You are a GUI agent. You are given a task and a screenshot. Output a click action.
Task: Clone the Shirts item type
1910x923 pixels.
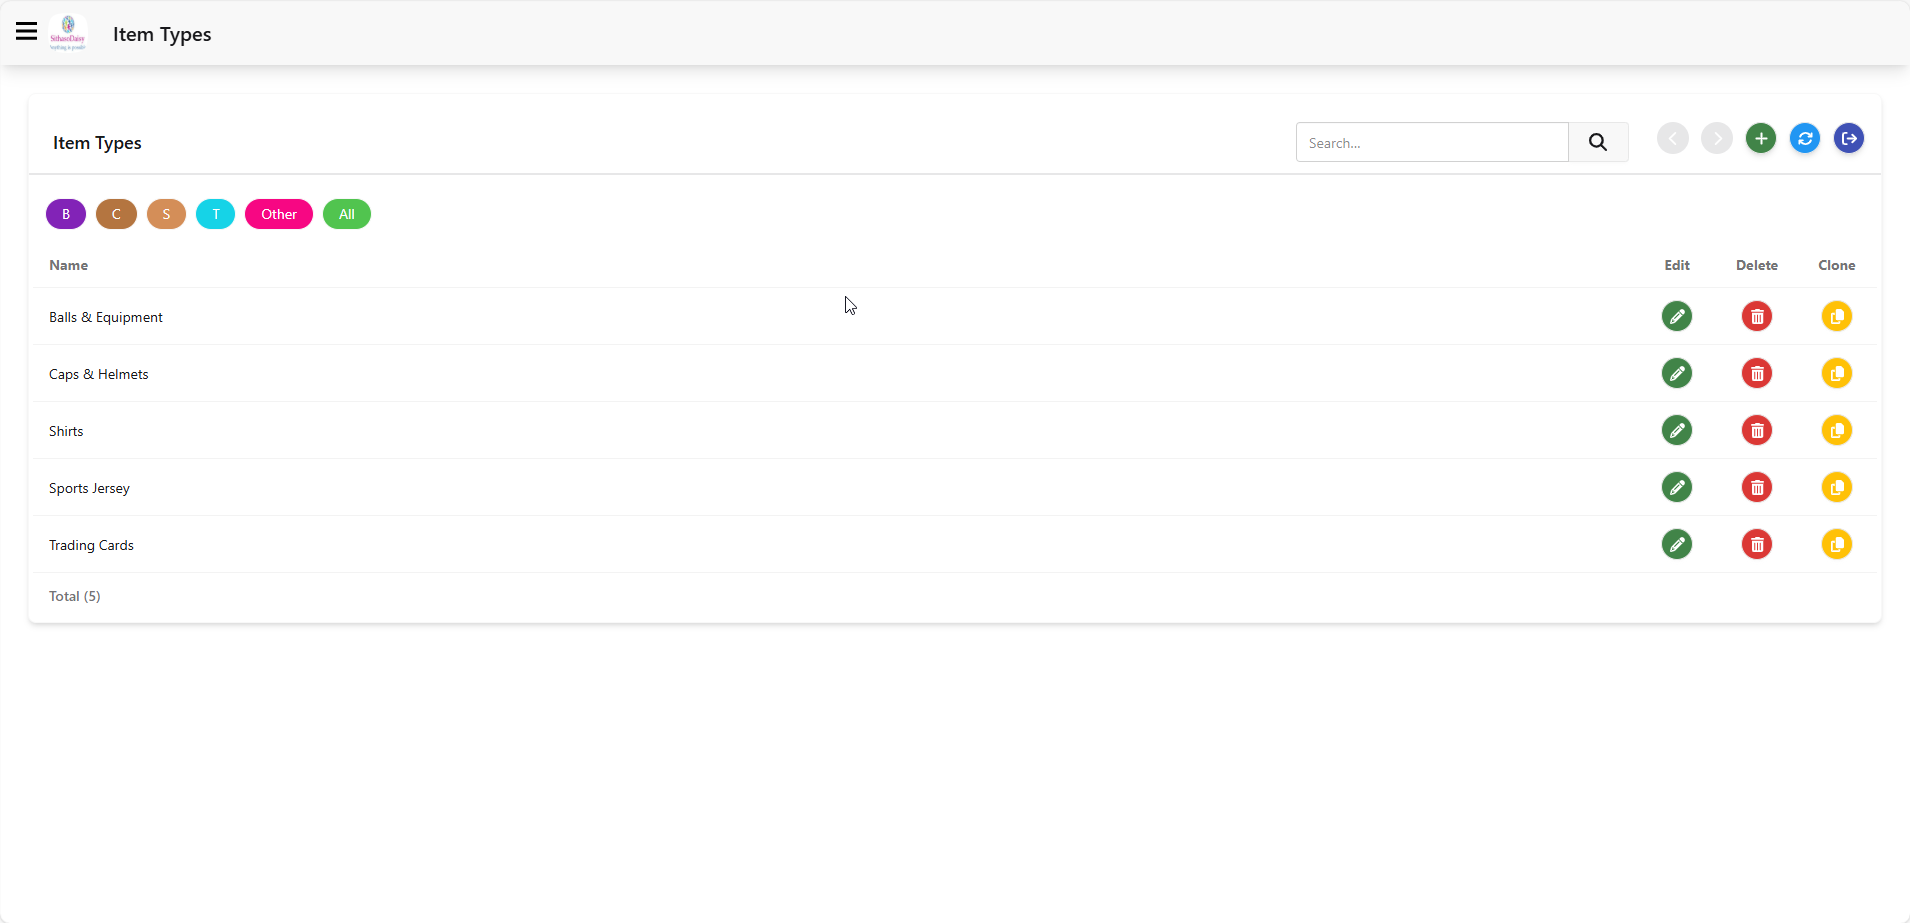1837,431
